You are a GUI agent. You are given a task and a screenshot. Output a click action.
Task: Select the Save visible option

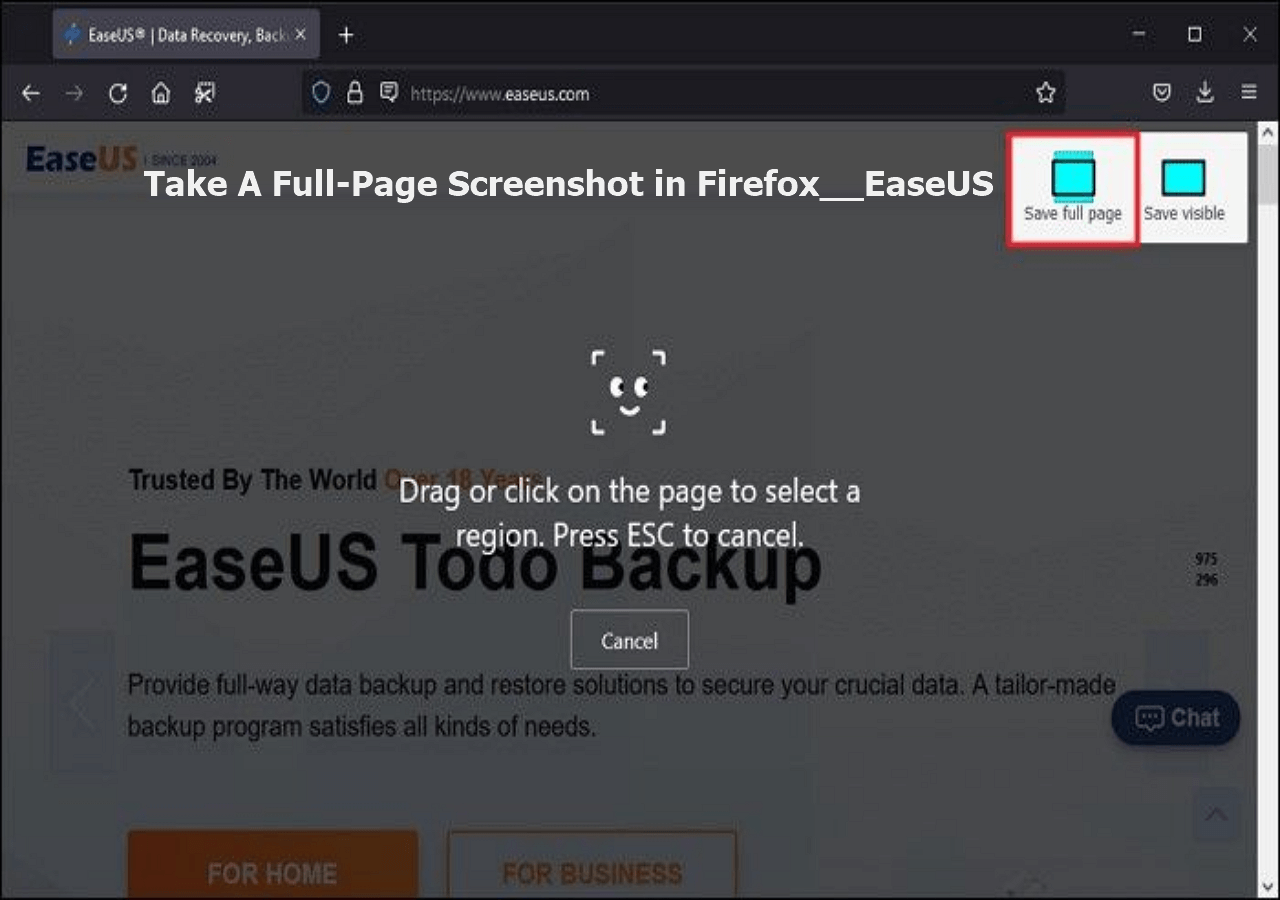(x=1184, y=189)
